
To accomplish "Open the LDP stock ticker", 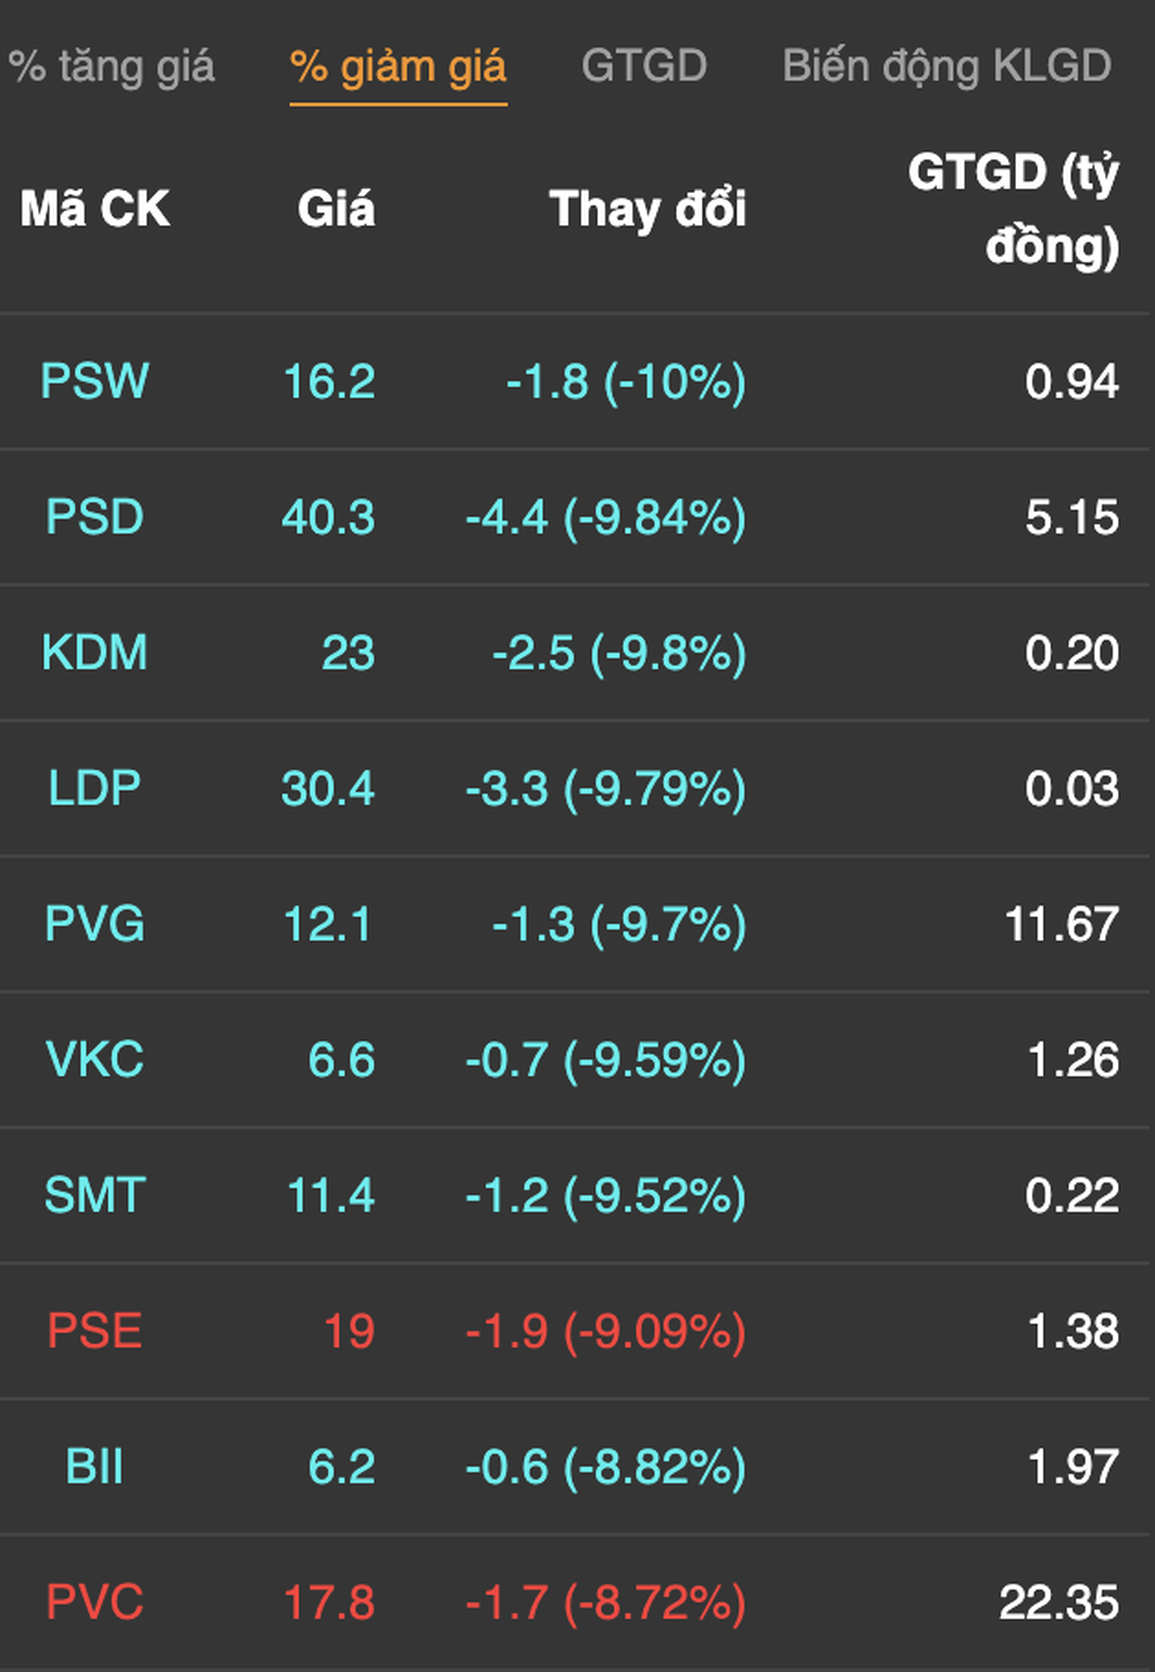I will pos(95,788).
